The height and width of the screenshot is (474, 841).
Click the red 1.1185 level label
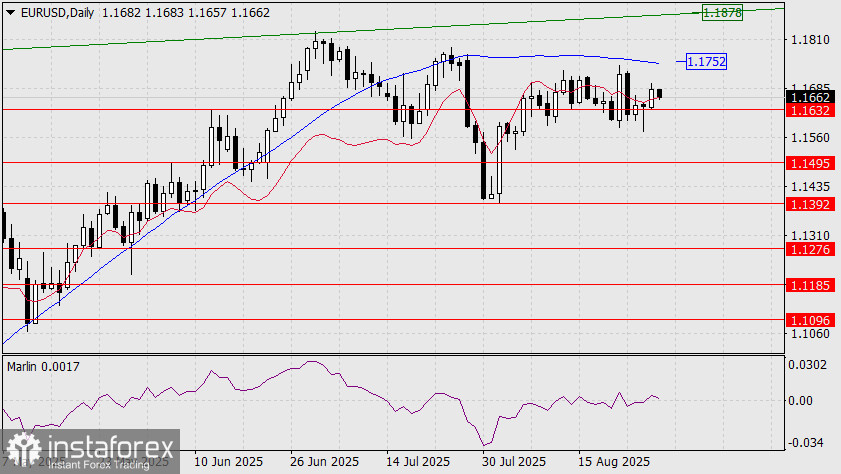tap(810, 285)
